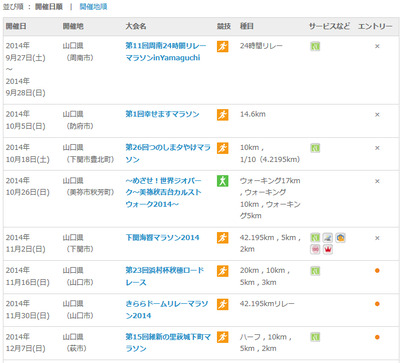Click the 開催地 column header
Image resolution: width=400 pixels, height=363 pixels.
click(x=73, y=26)
